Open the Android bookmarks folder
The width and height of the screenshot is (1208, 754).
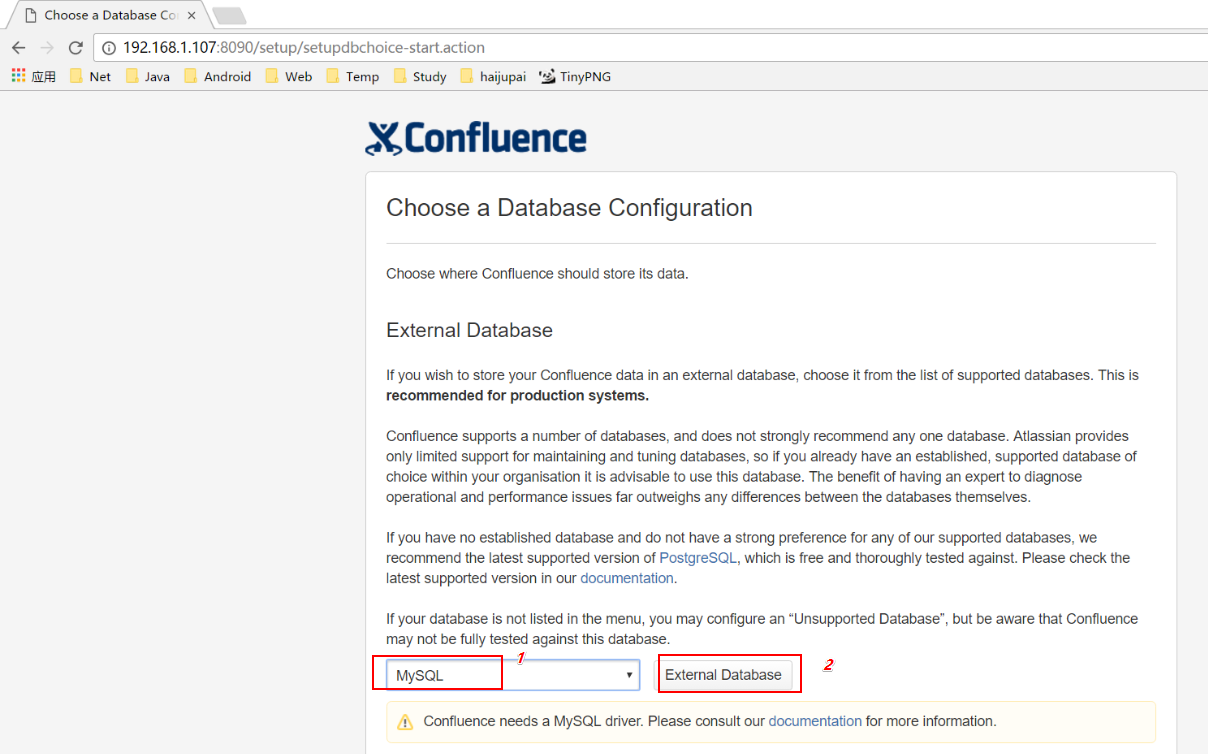pyautogui.click(x=217, y=76)
